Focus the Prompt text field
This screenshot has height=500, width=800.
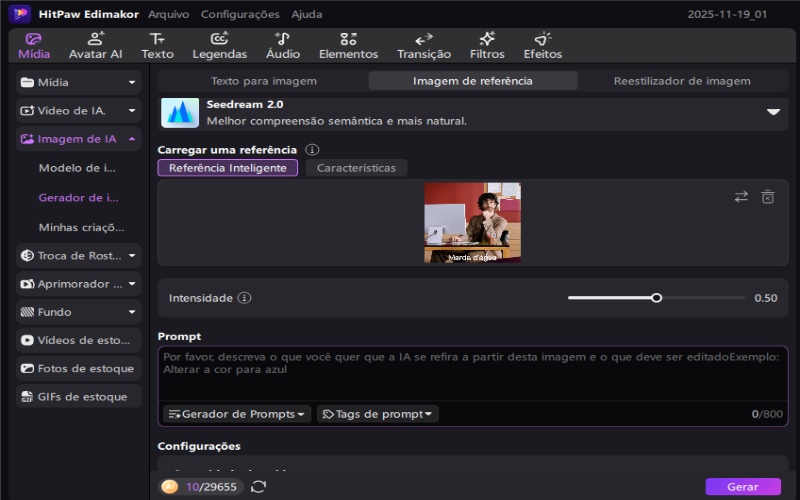(472, 374)
